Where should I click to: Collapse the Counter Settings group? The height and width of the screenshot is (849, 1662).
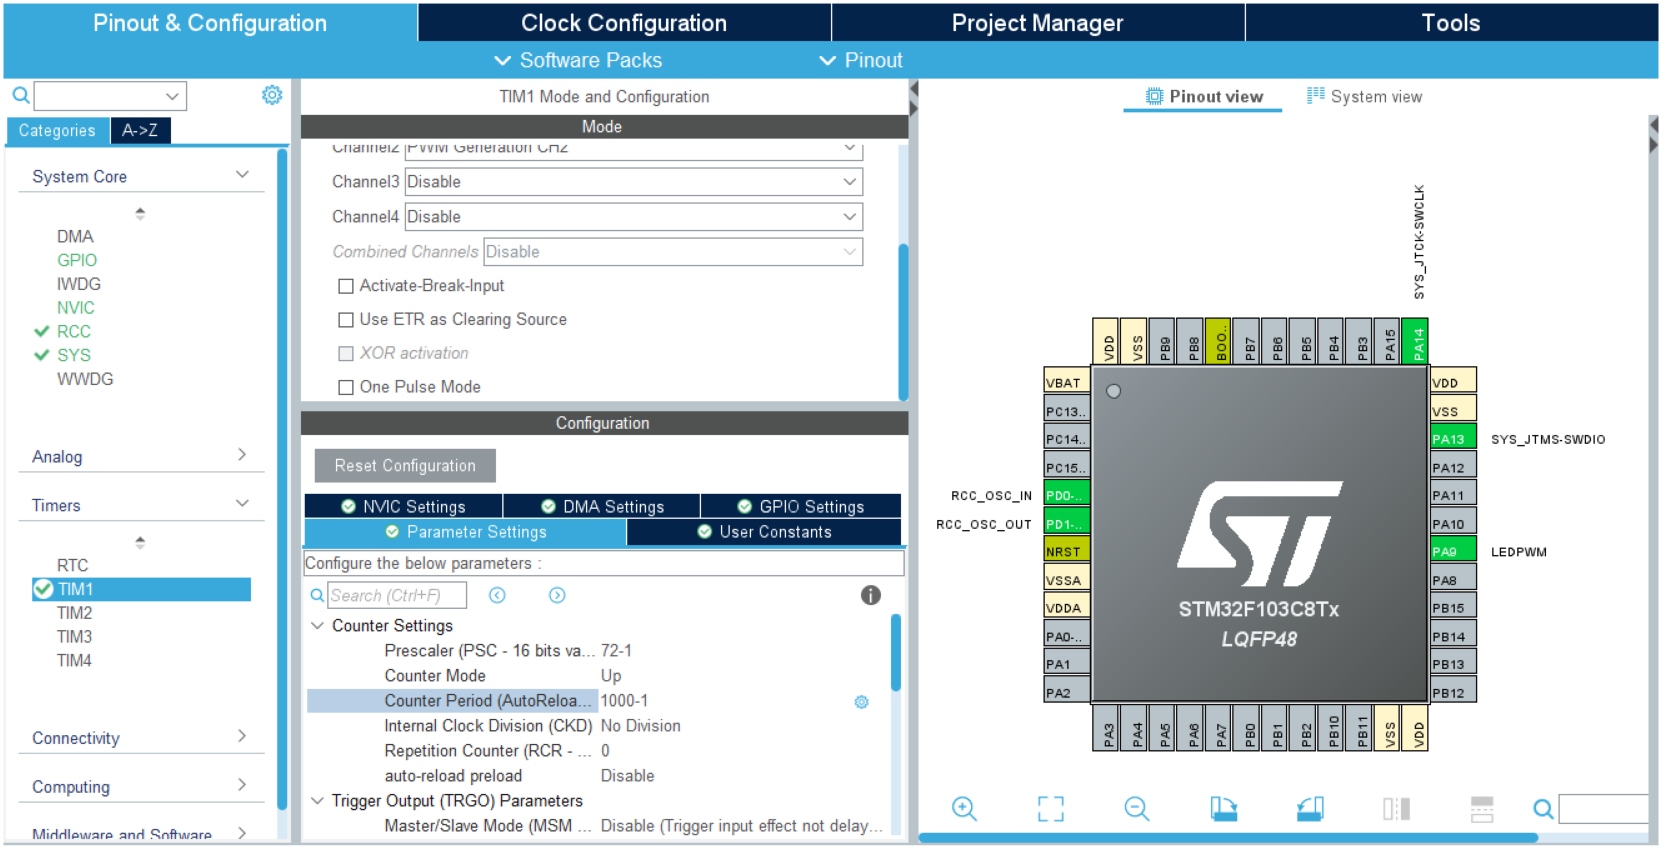click(x=317, y=626)
